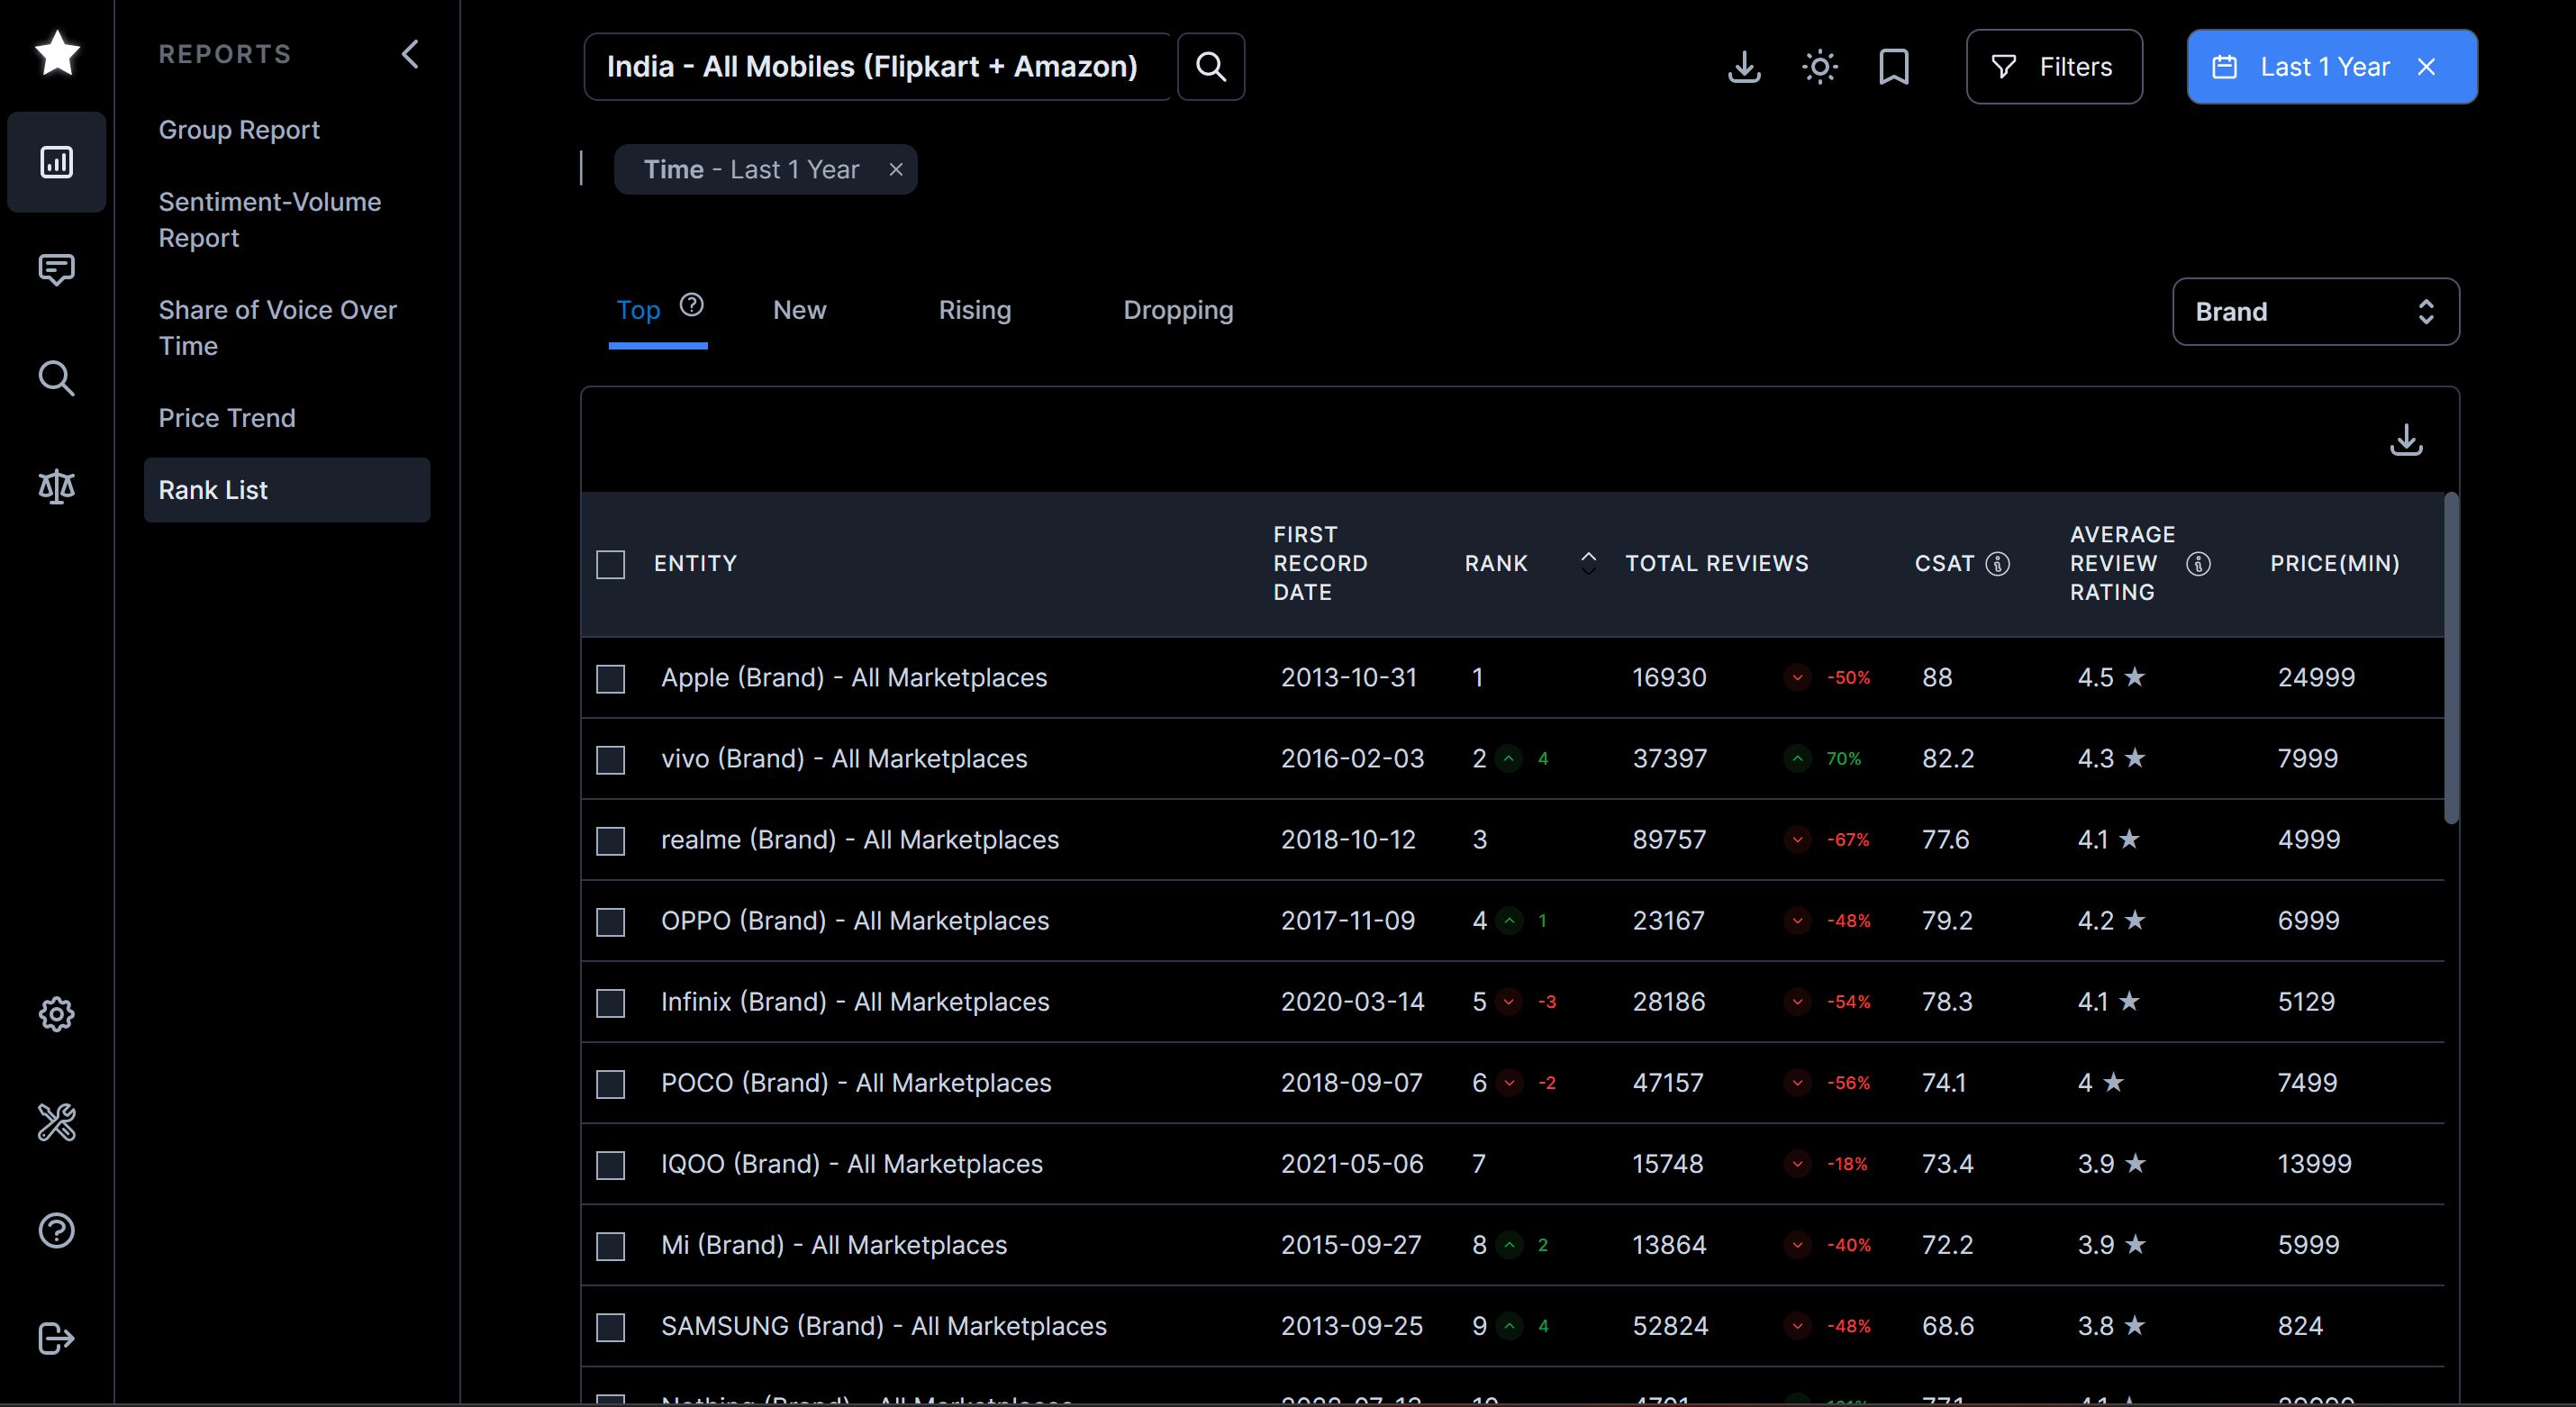Click the help icon beside Top tab
Image resolution: width=2576 pixels, height=1407 pixels.
[692, 305]
